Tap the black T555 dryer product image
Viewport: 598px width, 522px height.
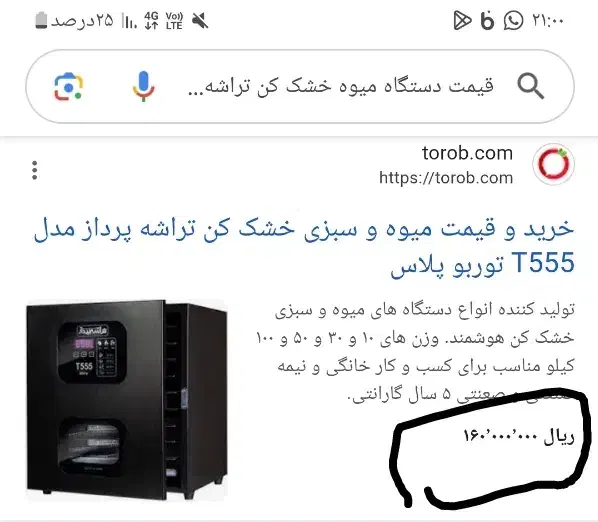(x=127, y=400)
